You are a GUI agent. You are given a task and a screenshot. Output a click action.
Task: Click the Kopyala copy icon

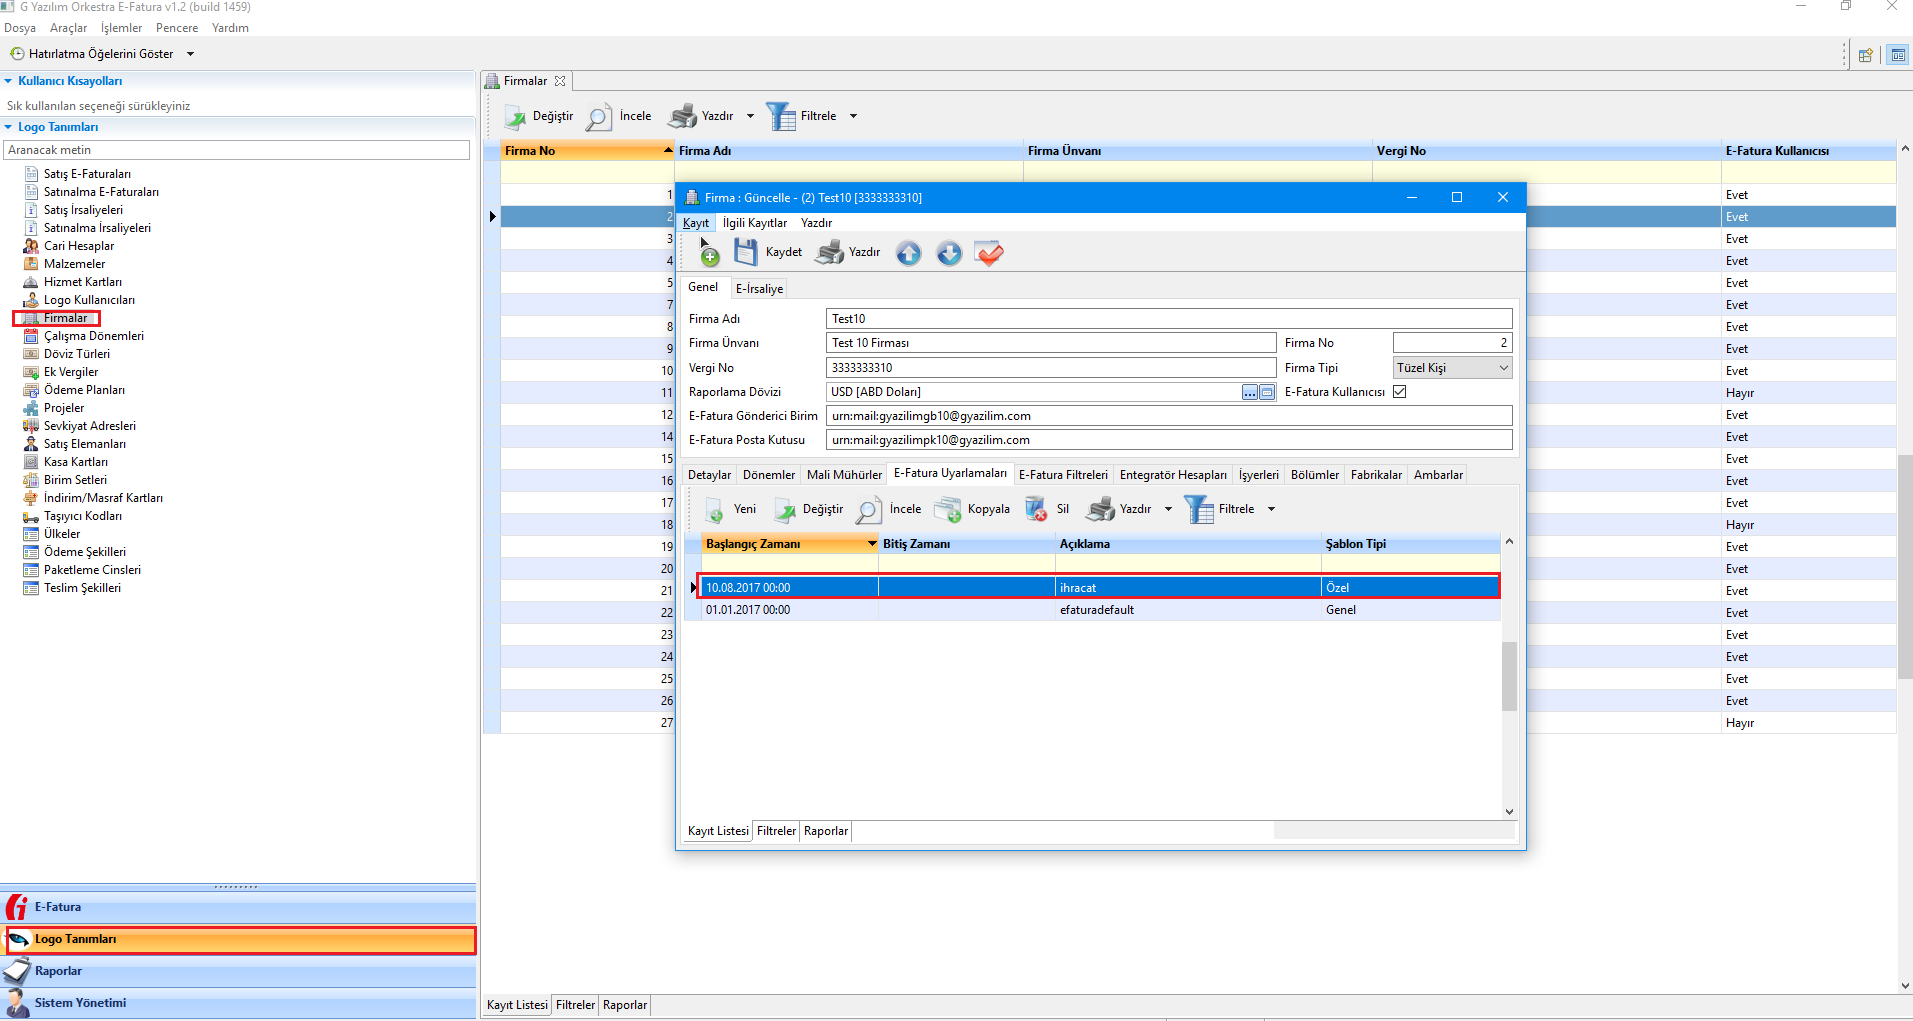(947, 509)
